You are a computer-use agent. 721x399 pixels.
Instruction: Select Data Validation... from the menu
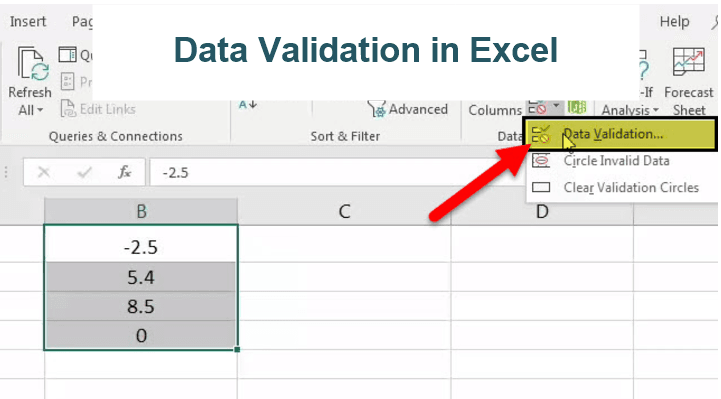[620, 134]
